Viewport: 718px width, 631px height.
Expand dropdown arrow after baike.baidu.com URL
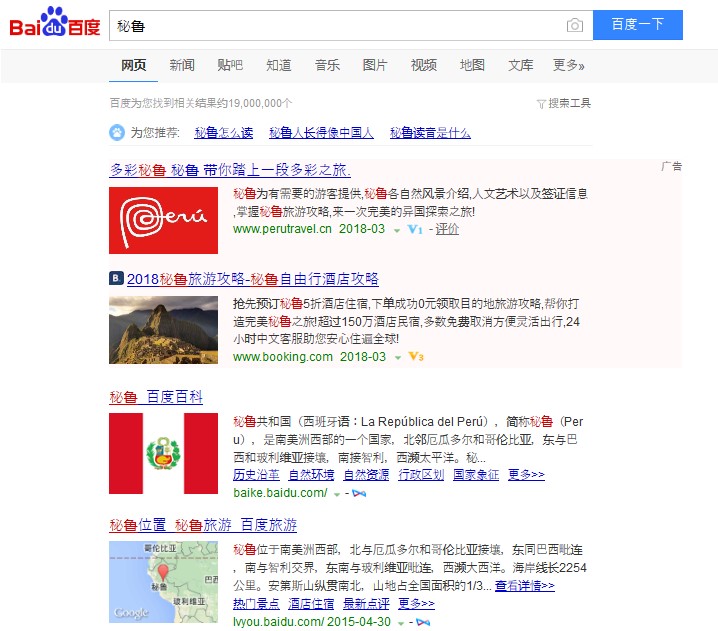pyautogui.click(x=337, y=494)
